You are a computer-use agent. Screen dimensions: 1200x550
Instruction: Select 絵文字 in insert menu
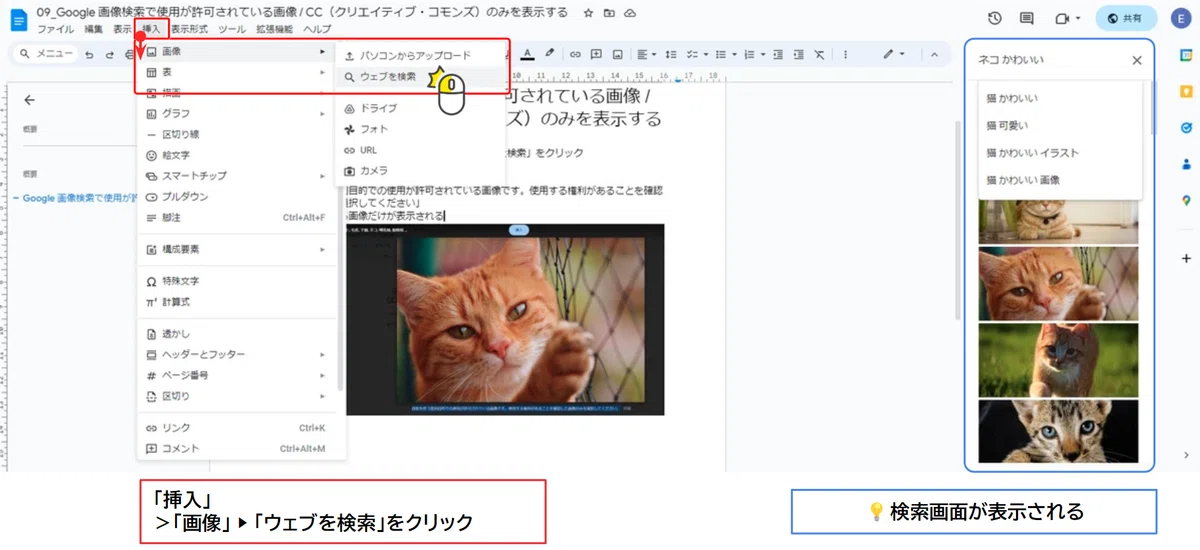[x=237, y=155]
